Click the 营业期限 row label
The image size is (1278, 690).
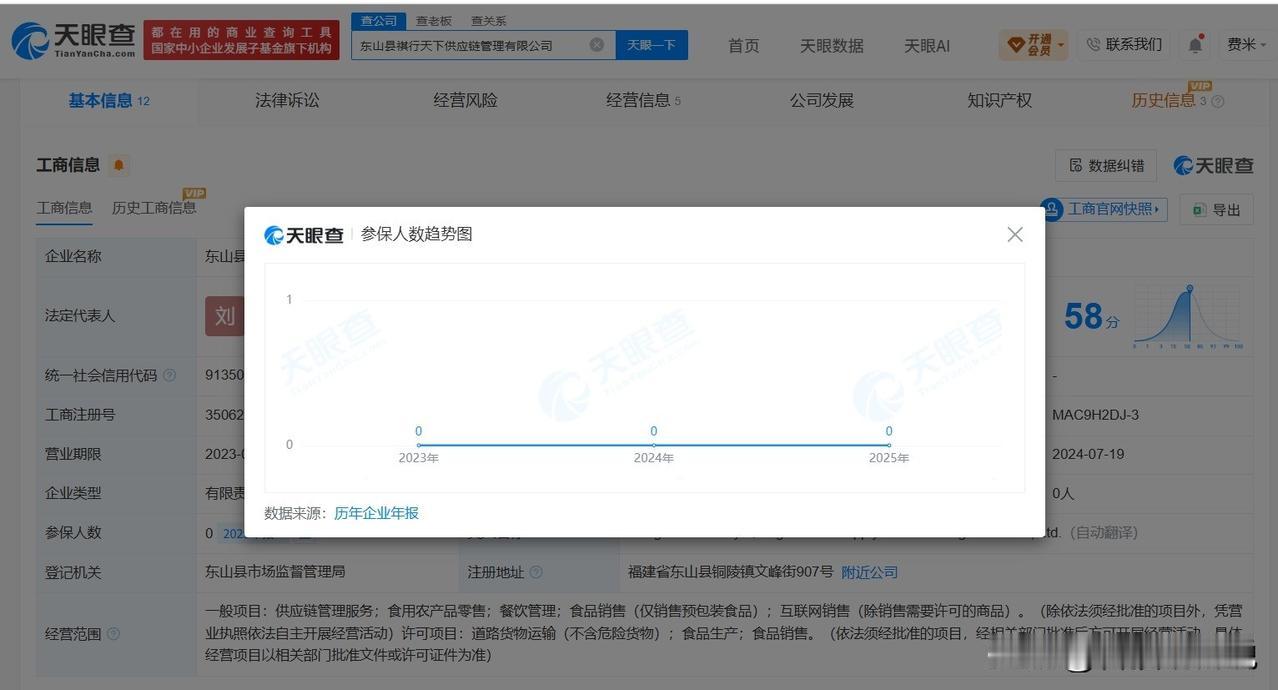(73, 453)
